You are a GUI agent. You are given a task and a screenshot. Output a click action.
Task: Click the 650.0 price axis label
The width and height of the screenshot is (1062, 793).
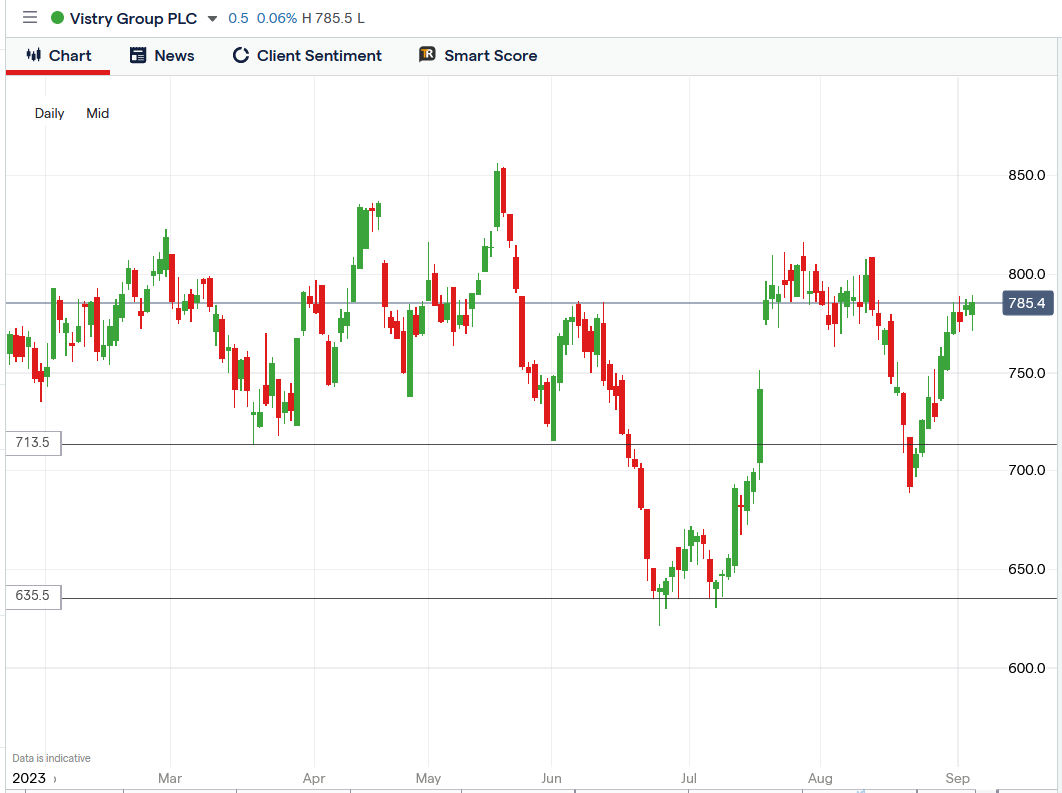pyautogui.click(x=1027, y=569)
